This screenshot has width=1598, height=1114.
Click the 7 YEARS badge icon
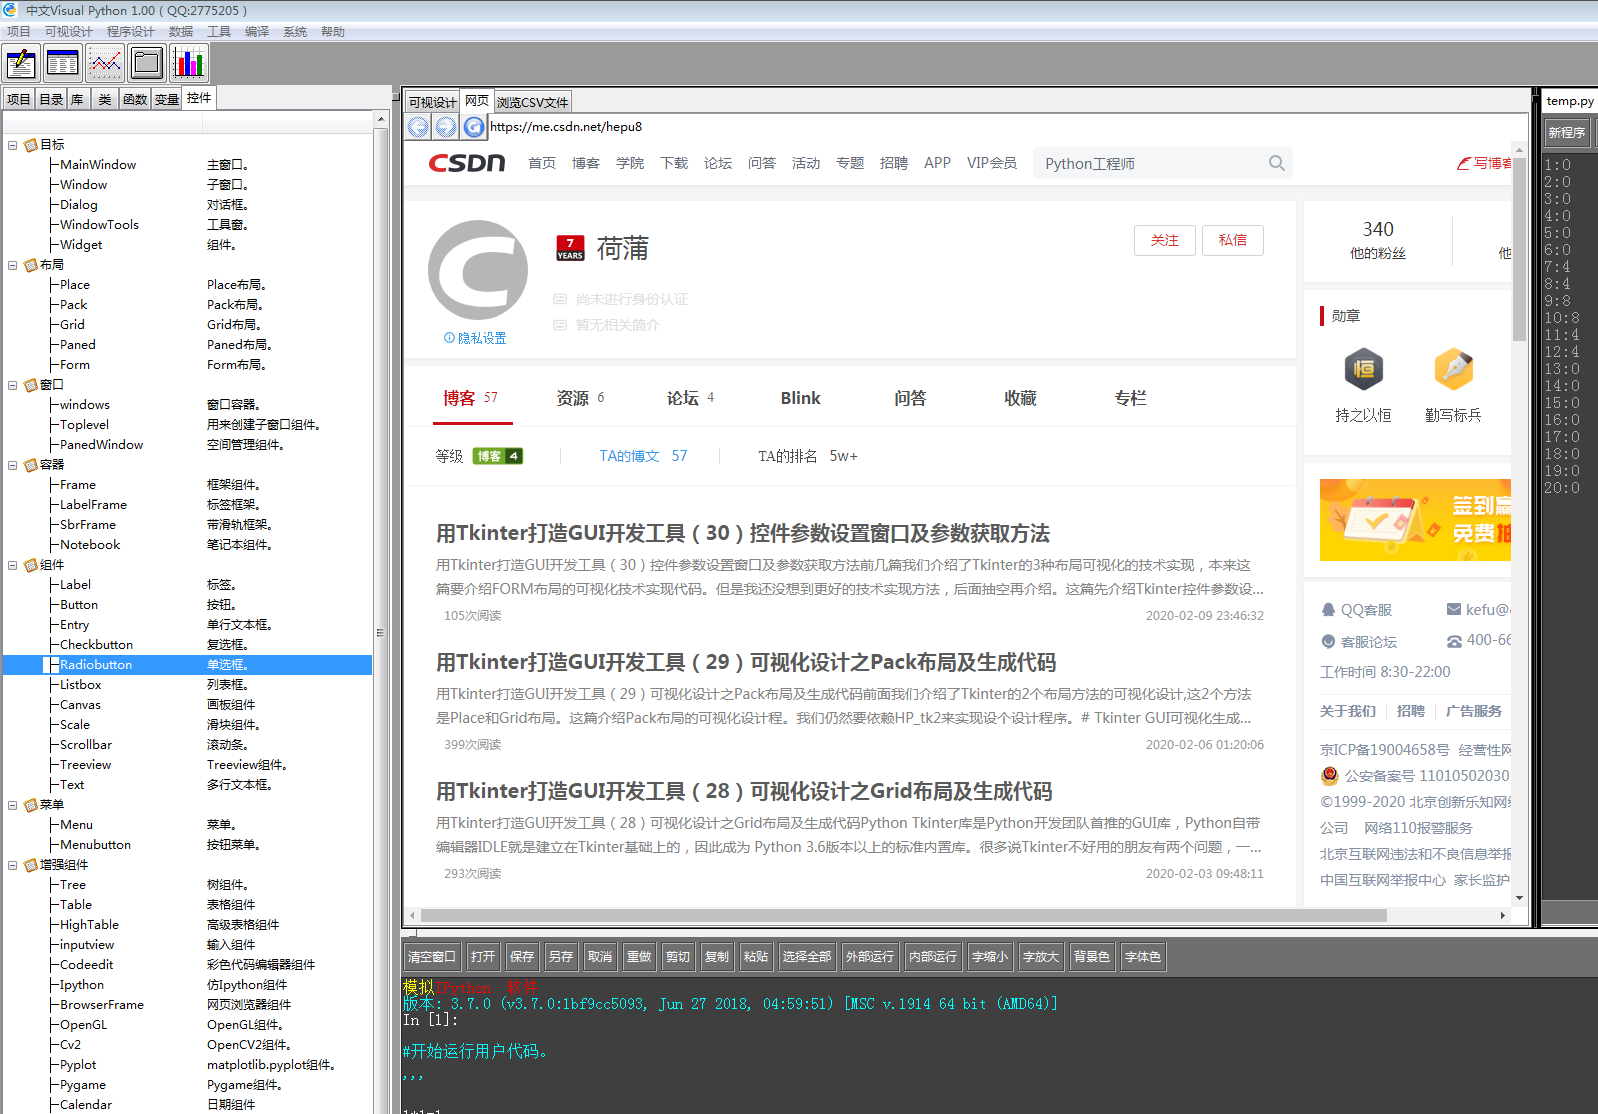click(570, 248)
